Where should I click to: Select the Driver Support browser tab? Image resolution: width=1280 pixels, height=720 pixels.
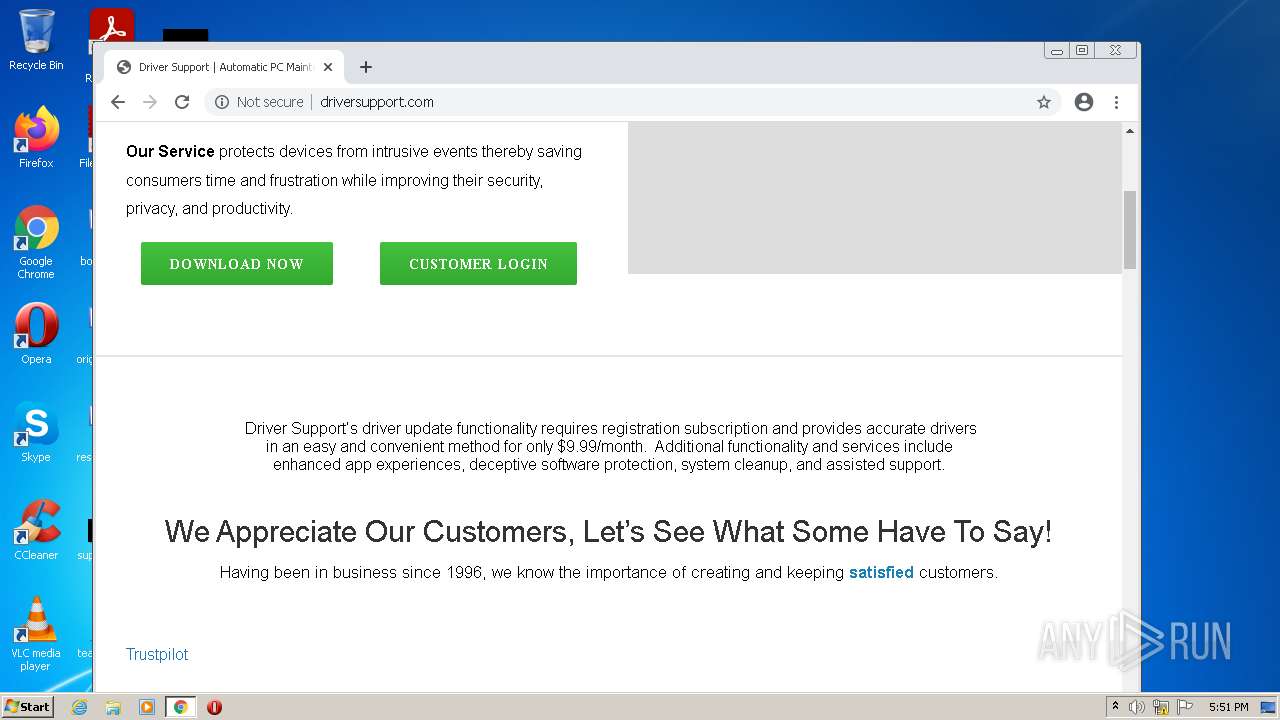pos(224,67)
